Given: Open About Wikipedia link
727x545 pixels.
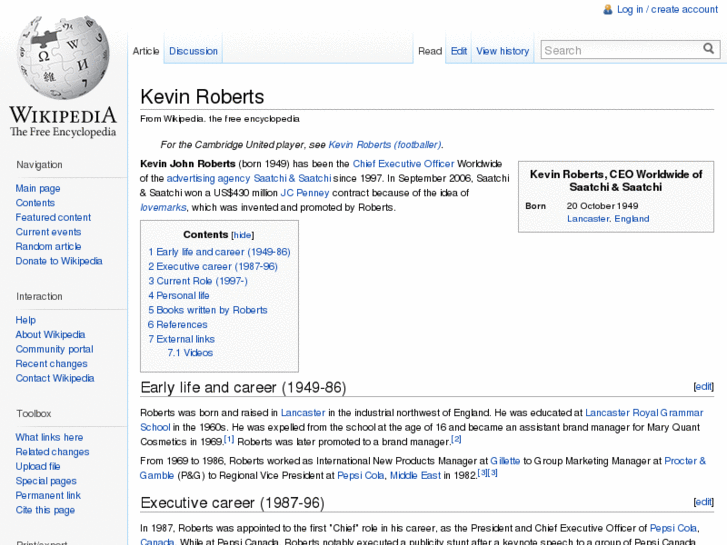Looking at the screenshot, I should (50, 334).
